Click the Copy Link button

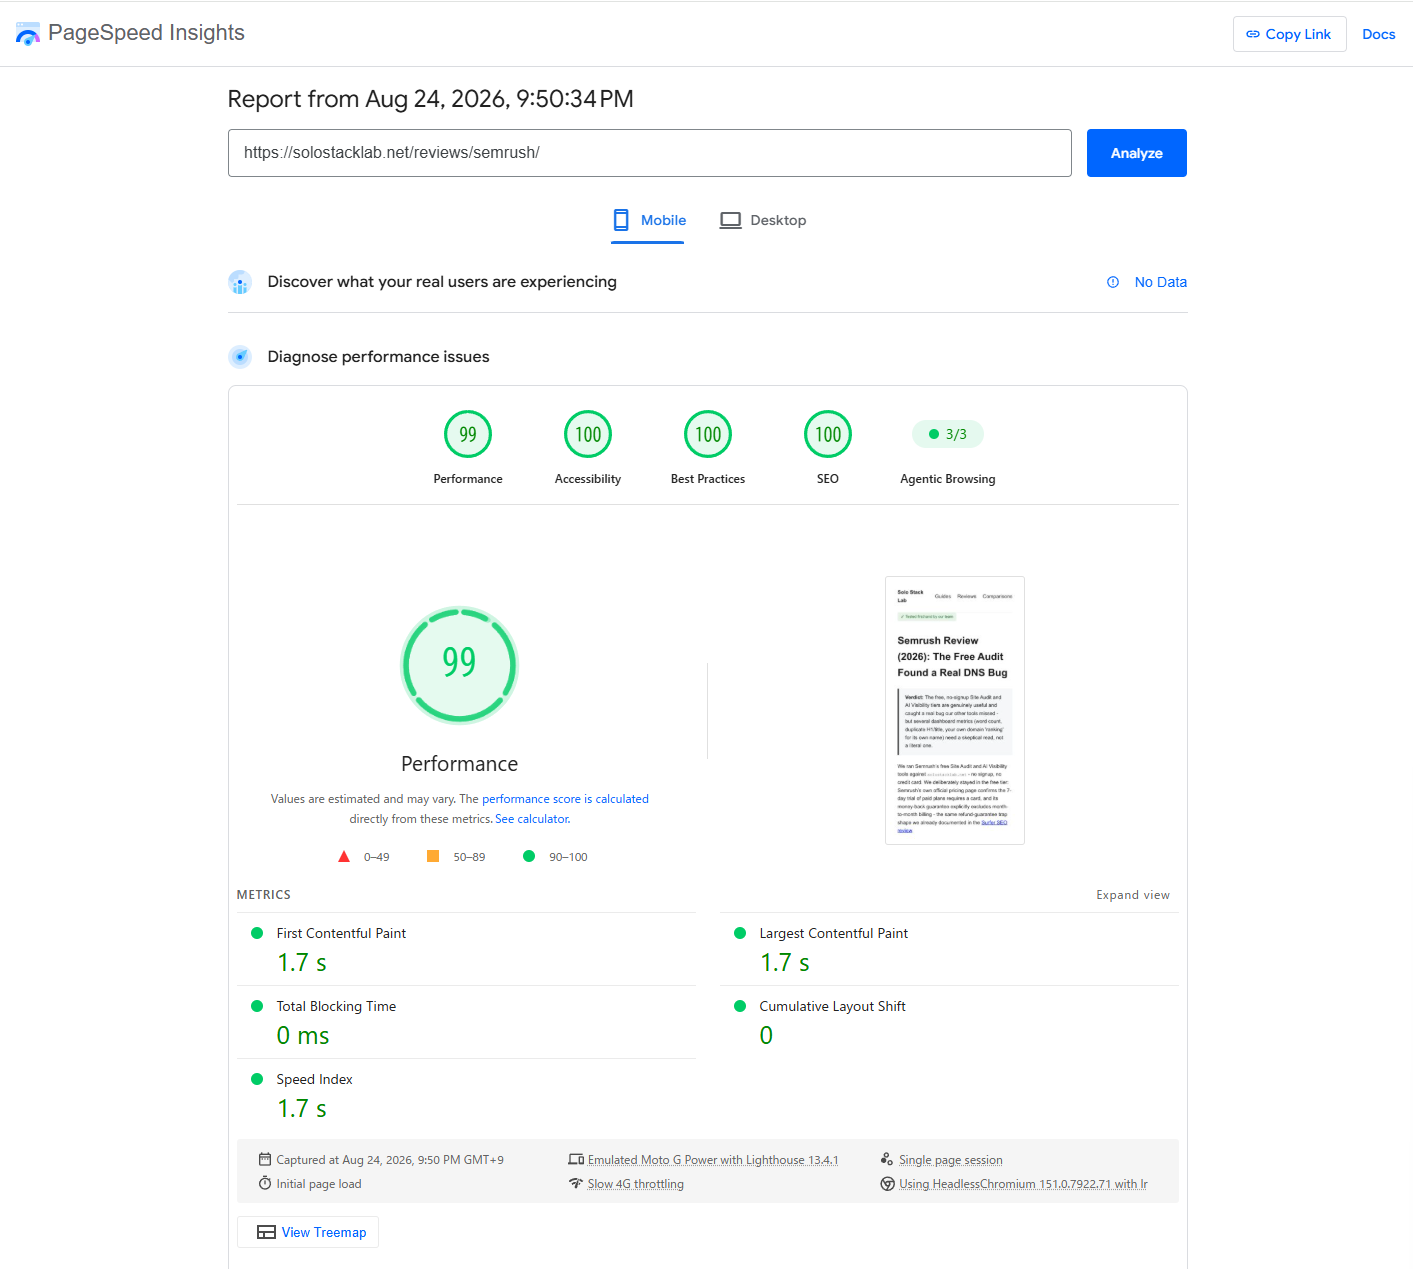tap(1289, 34)
